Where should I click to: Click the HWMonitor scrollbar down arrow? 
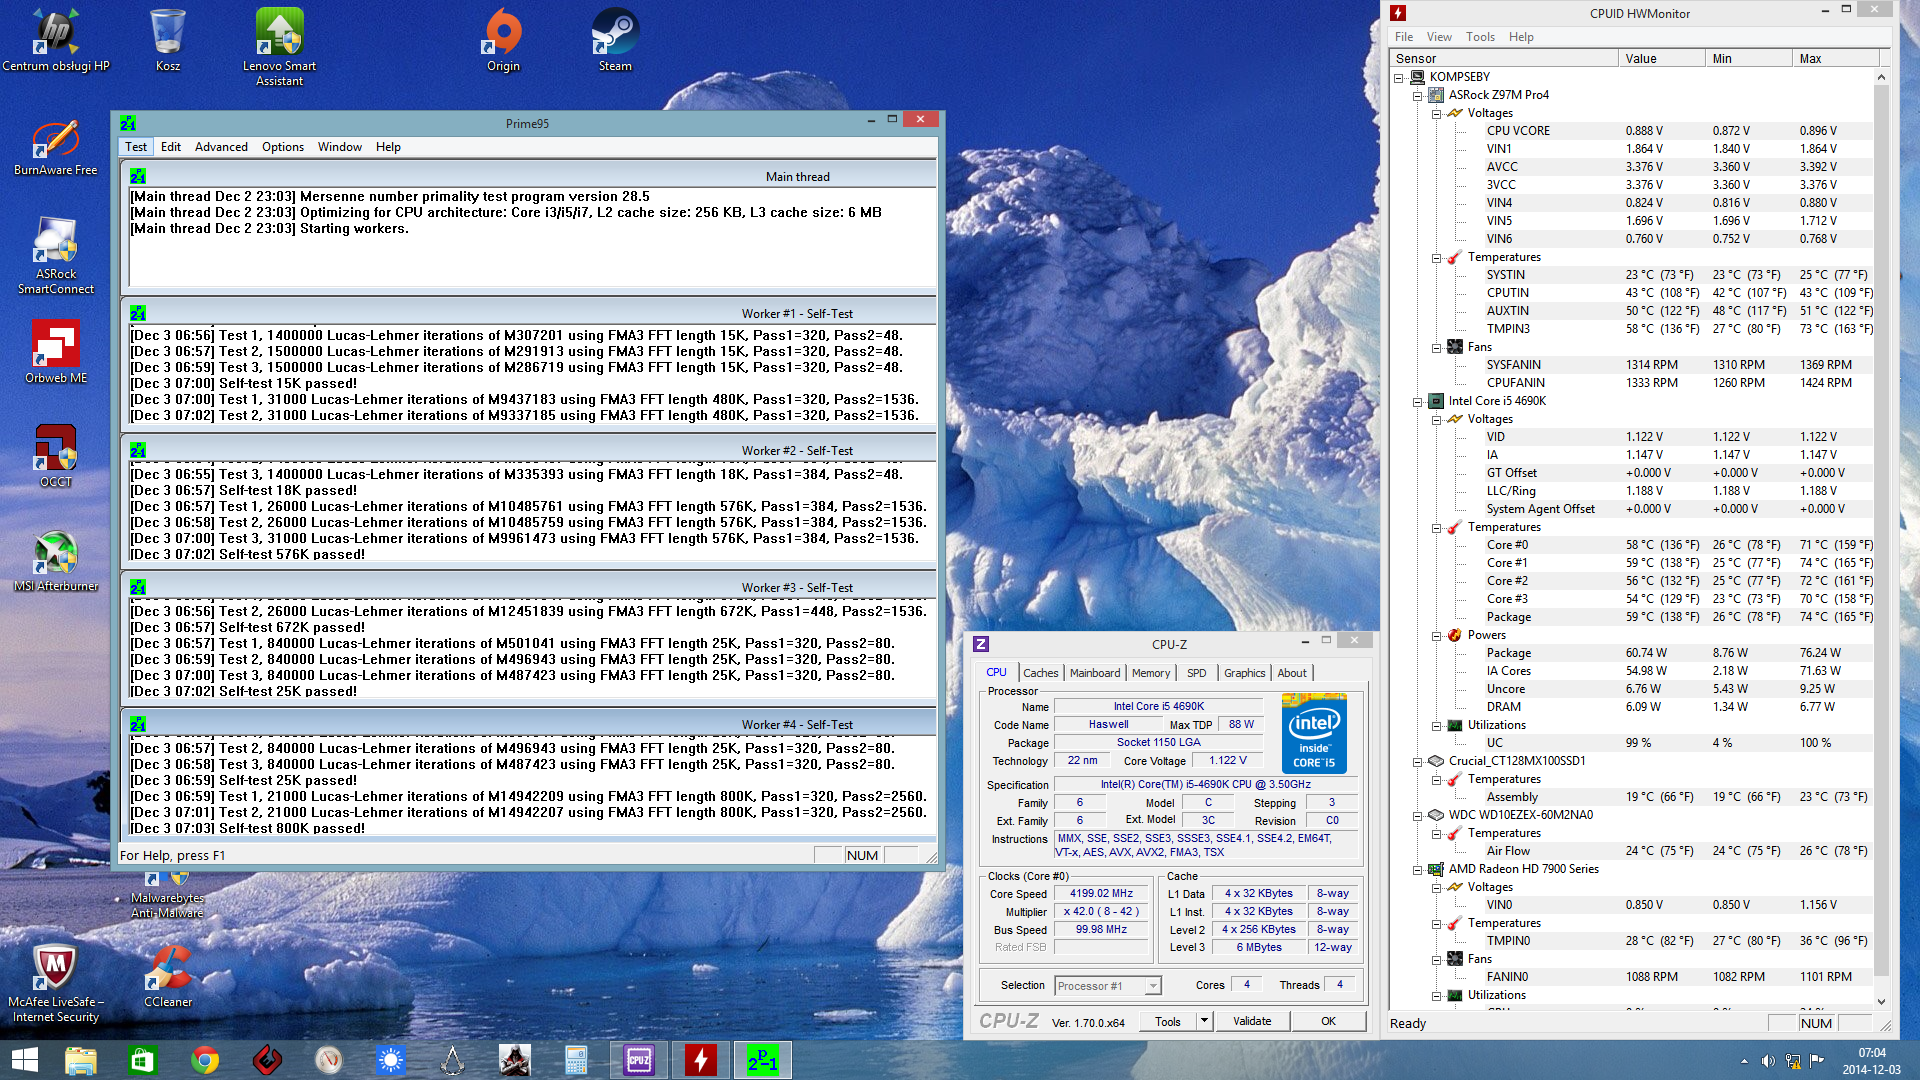1881,1001
